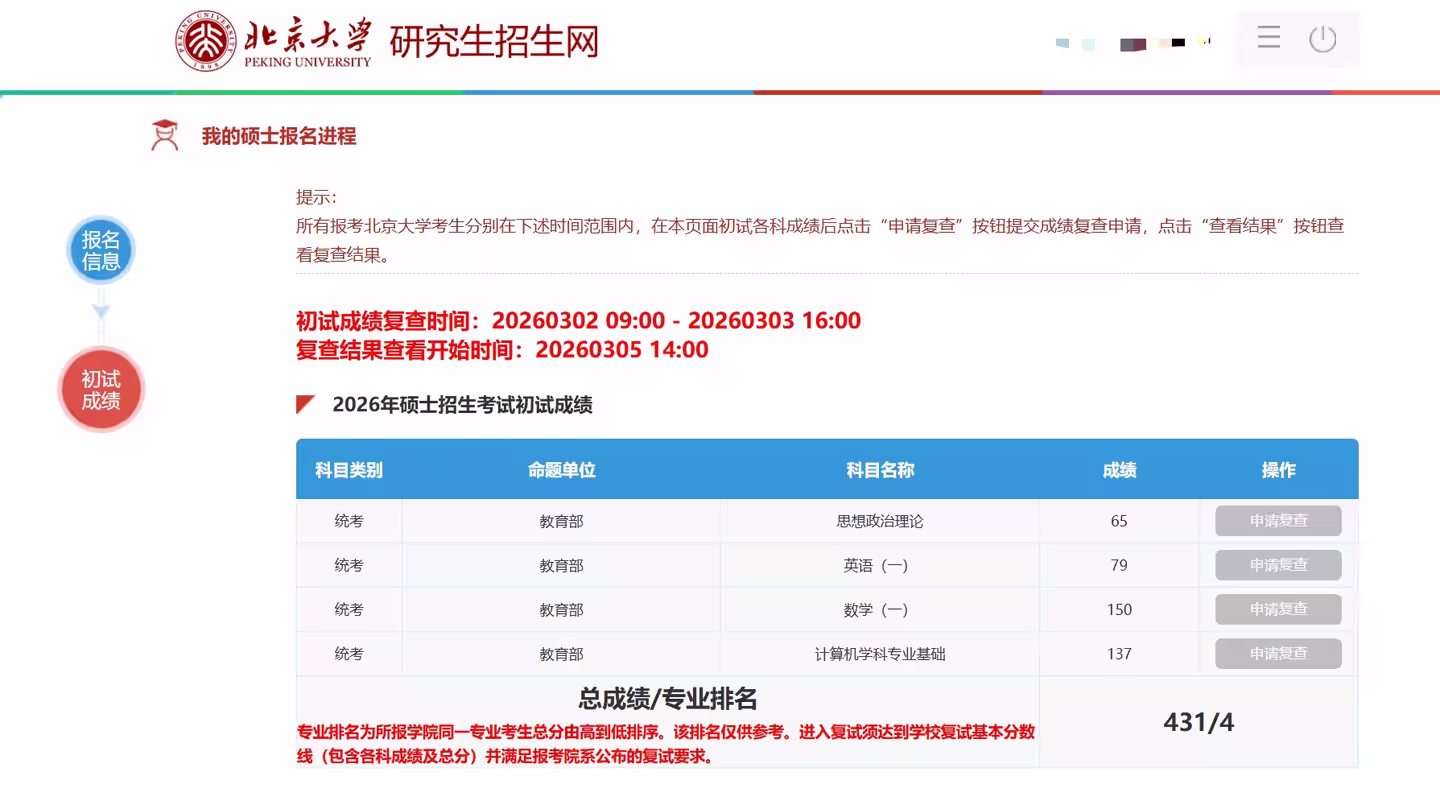Click 申请复查 for 英语（一）

click(x=1278, y=565)
